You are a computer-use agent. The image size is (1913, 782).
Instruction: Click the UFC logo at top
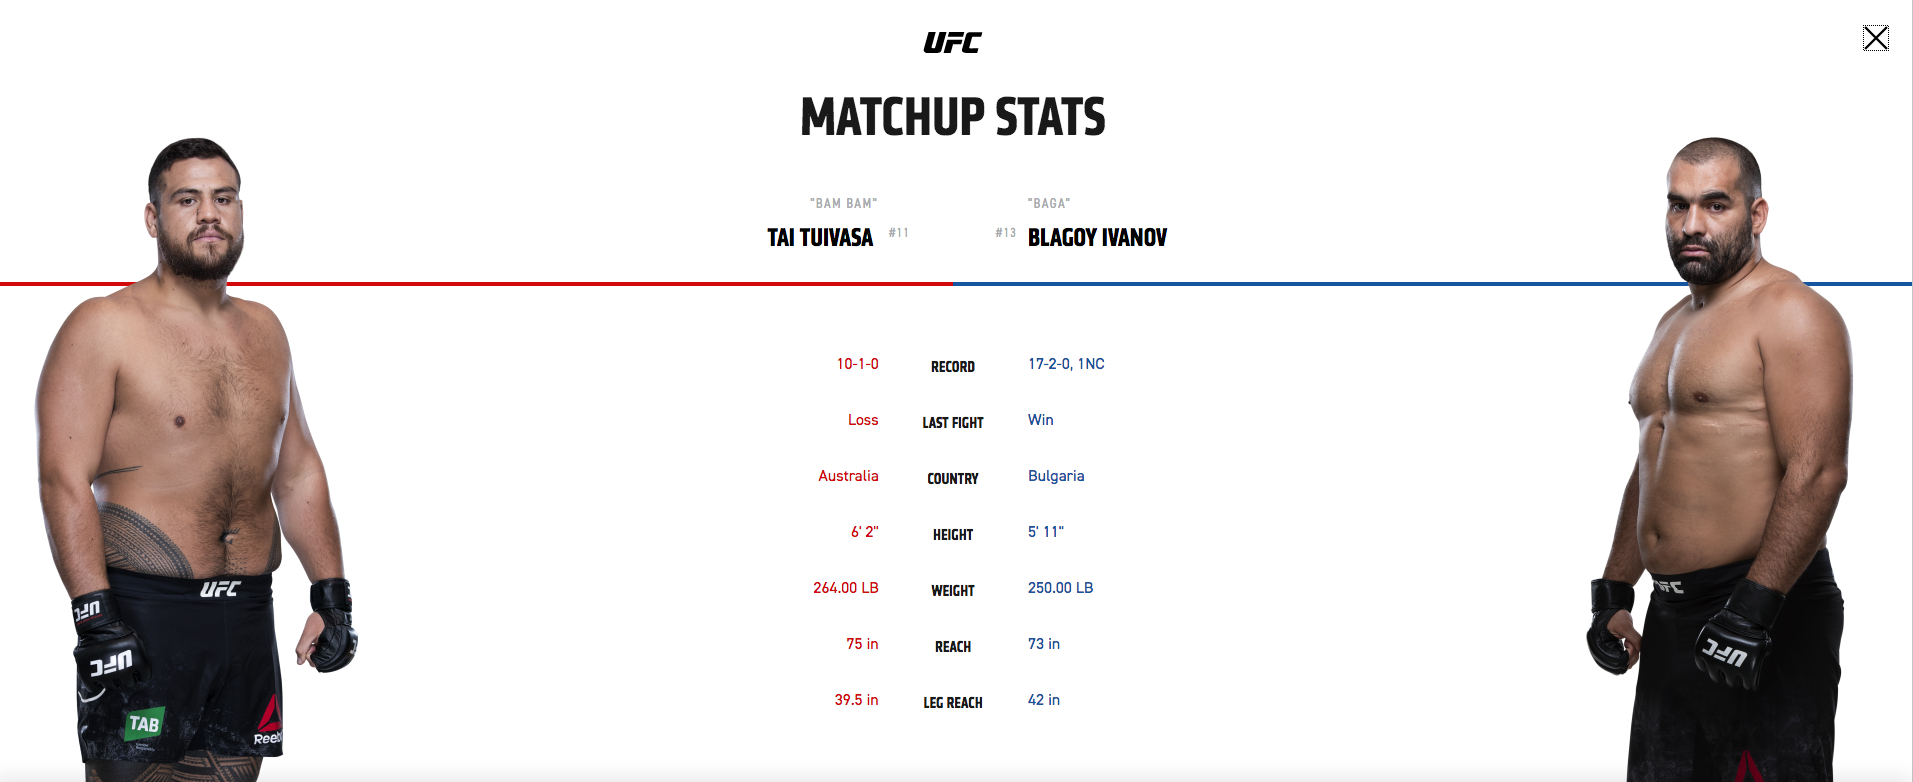tap(952, 43)
